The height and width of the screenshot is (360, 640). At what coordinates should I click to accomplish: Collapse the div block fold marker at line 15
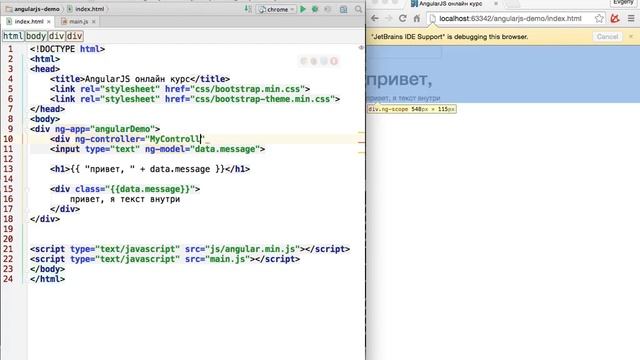(27, 189)
